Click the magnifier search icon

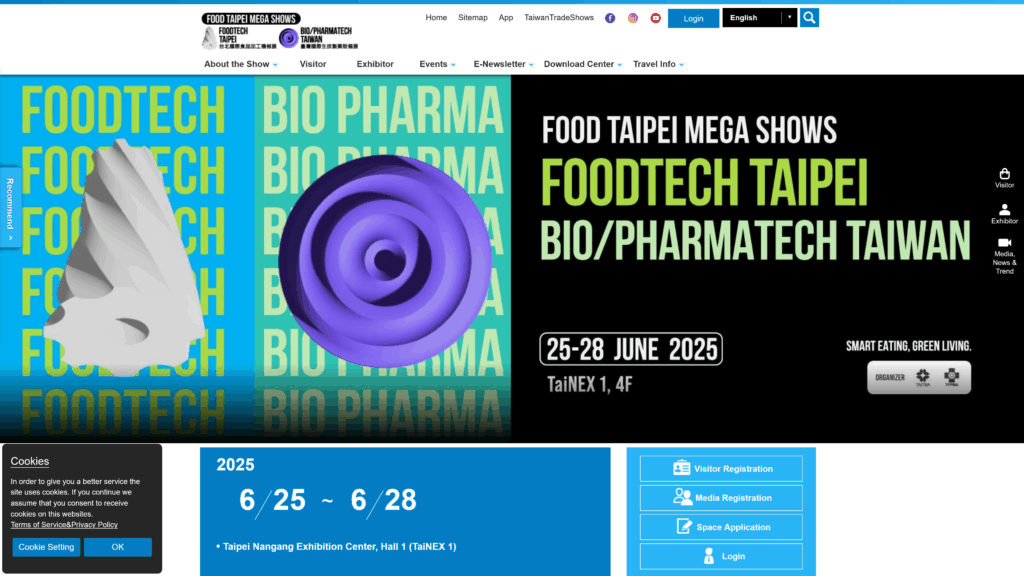tap(809, 18)
